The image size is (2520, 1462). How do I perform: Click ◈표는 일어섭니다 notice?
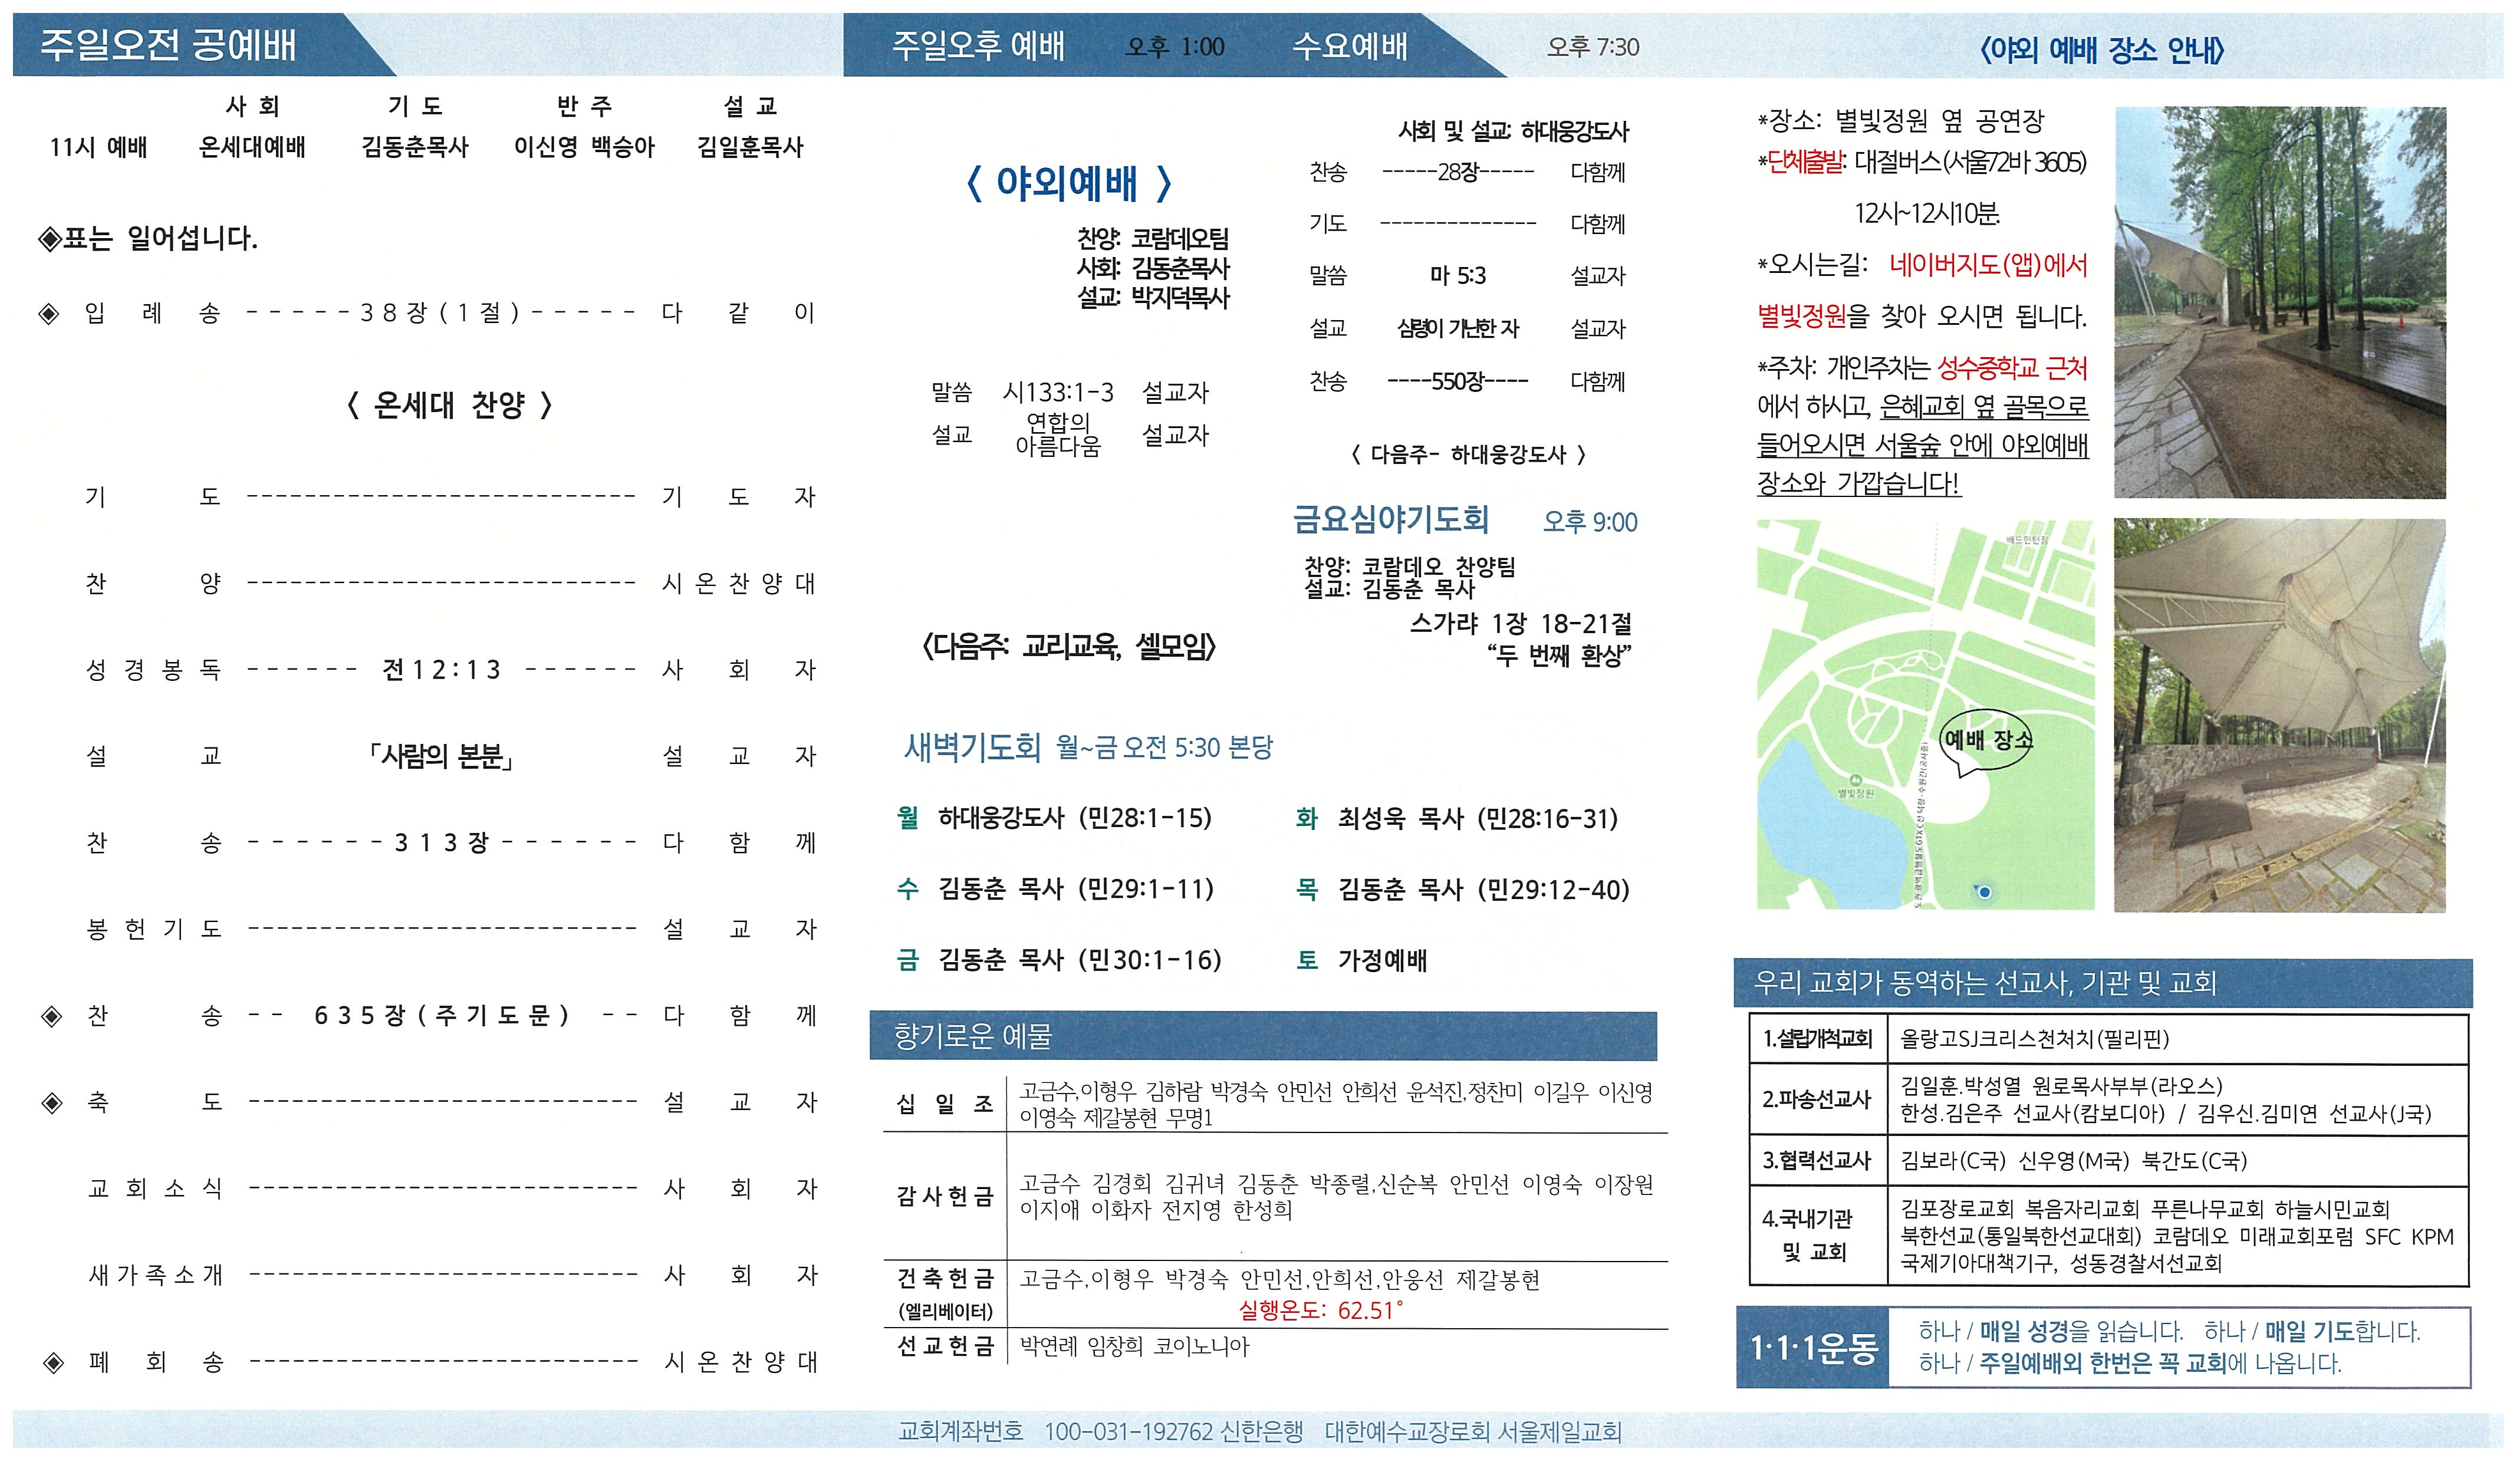click(x=147, y=238)
